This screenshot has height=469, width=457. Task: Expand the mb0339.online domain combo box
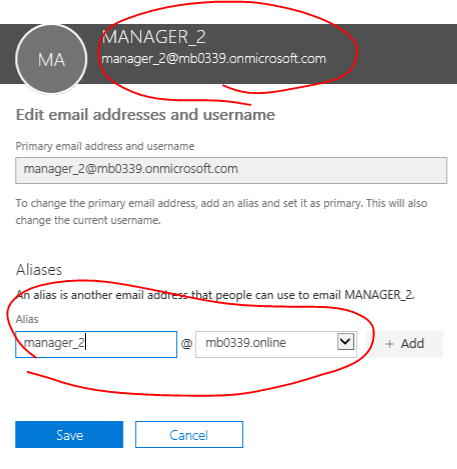(276, 344)
